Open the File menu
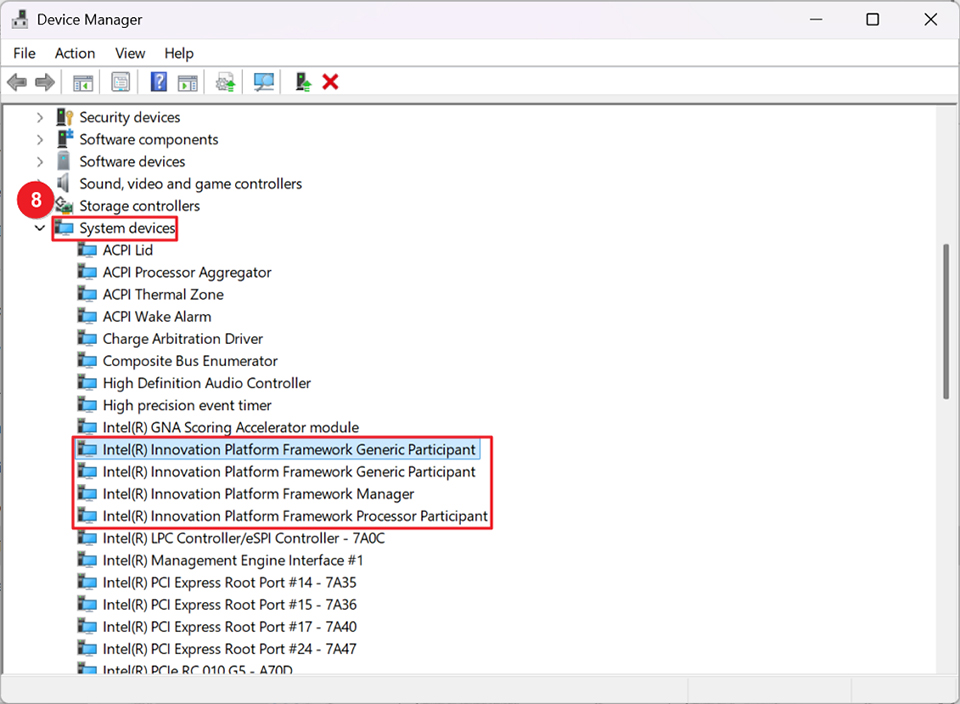960x704 pixels. click(x=24, y=53)
